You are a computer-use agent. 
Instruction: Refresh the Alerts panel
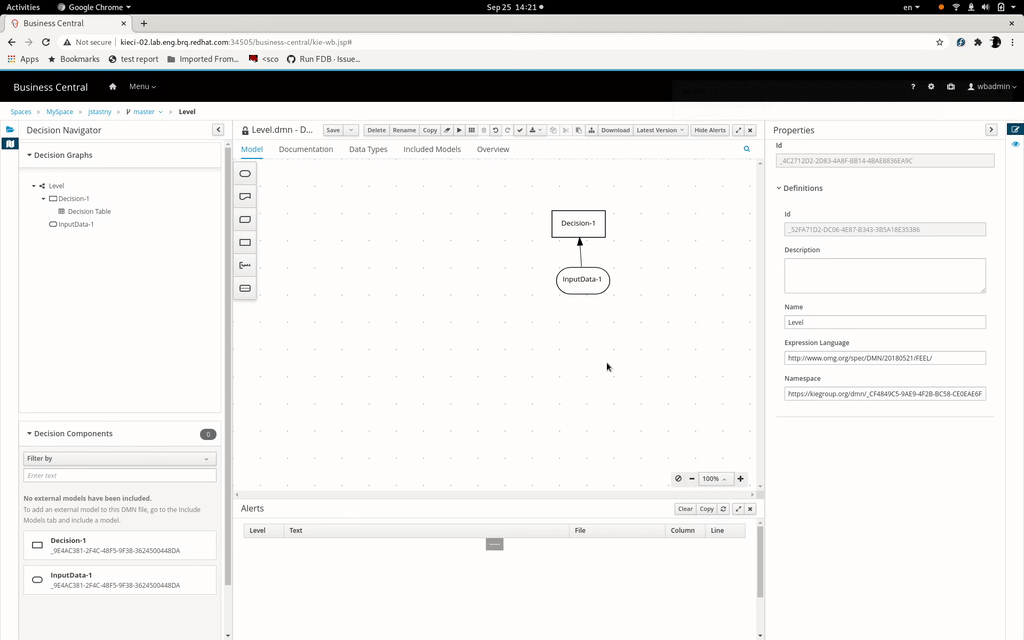click(x=723, y=509)
